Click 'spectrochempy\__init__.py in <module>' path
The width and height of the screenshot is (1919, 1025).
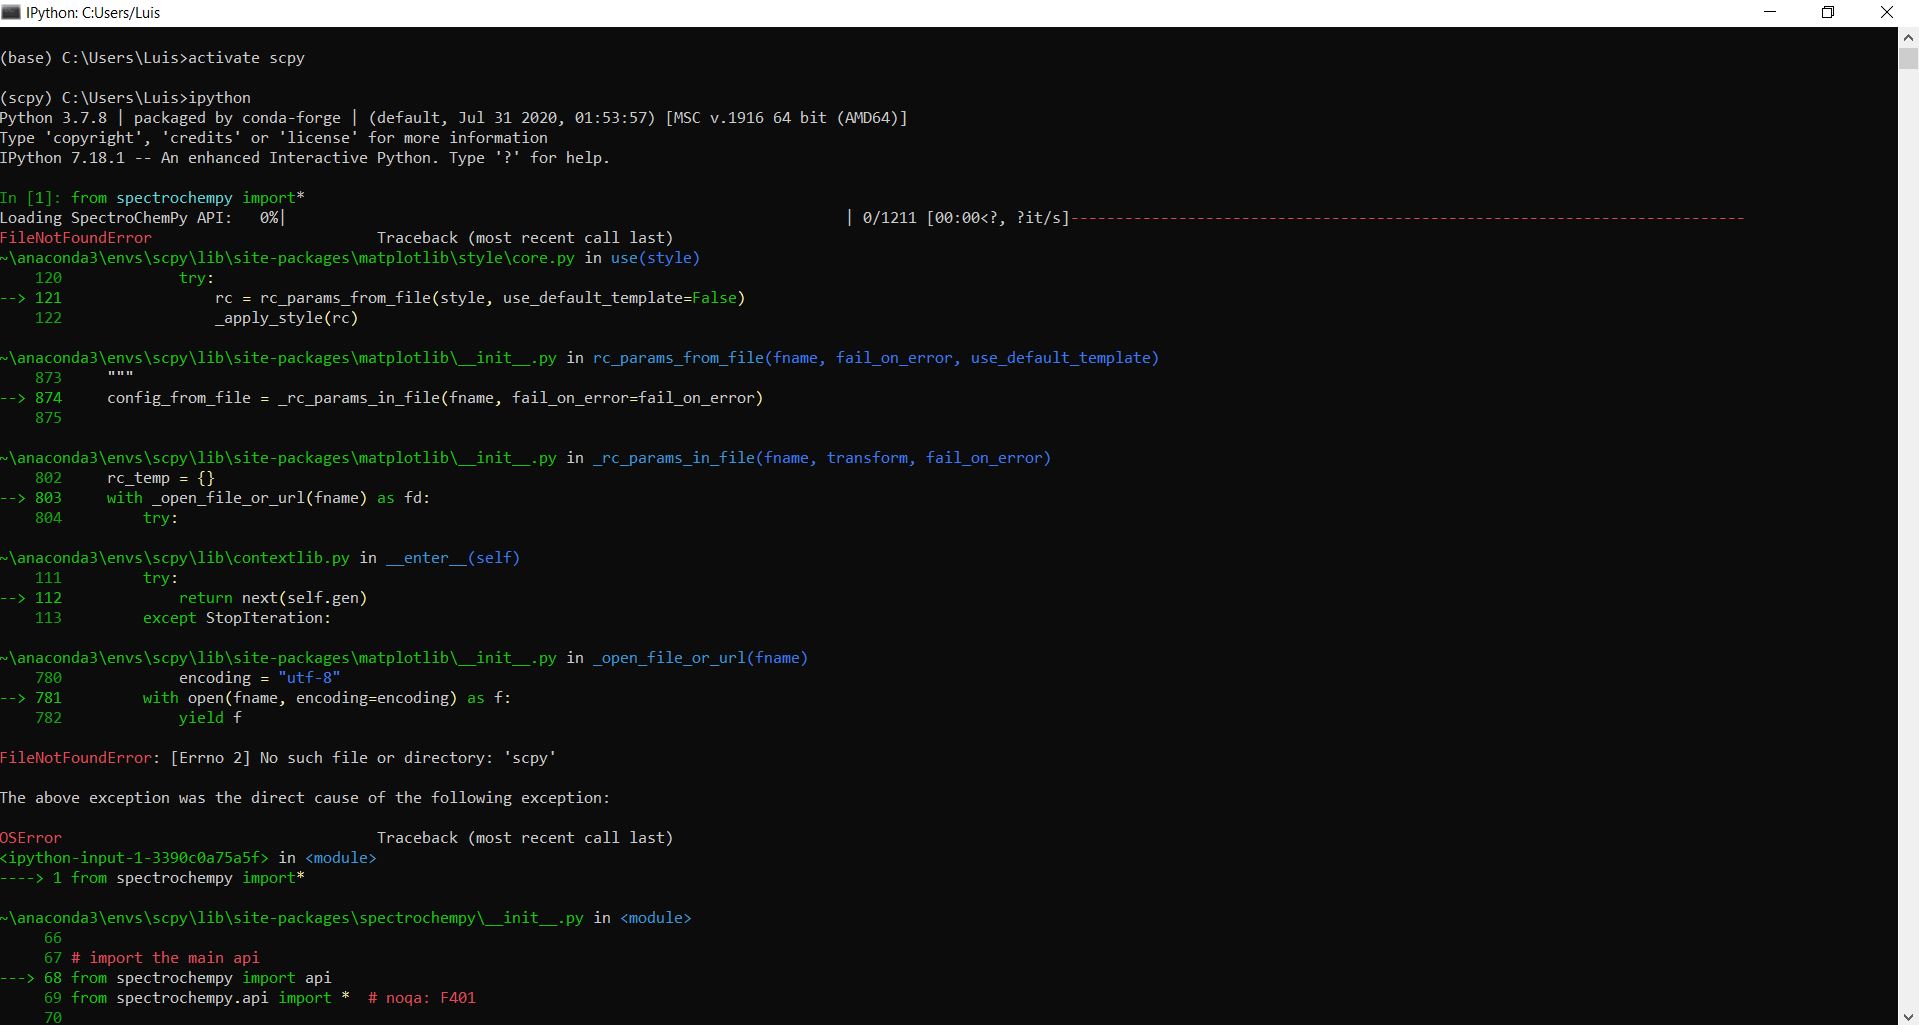pos(345,918)
